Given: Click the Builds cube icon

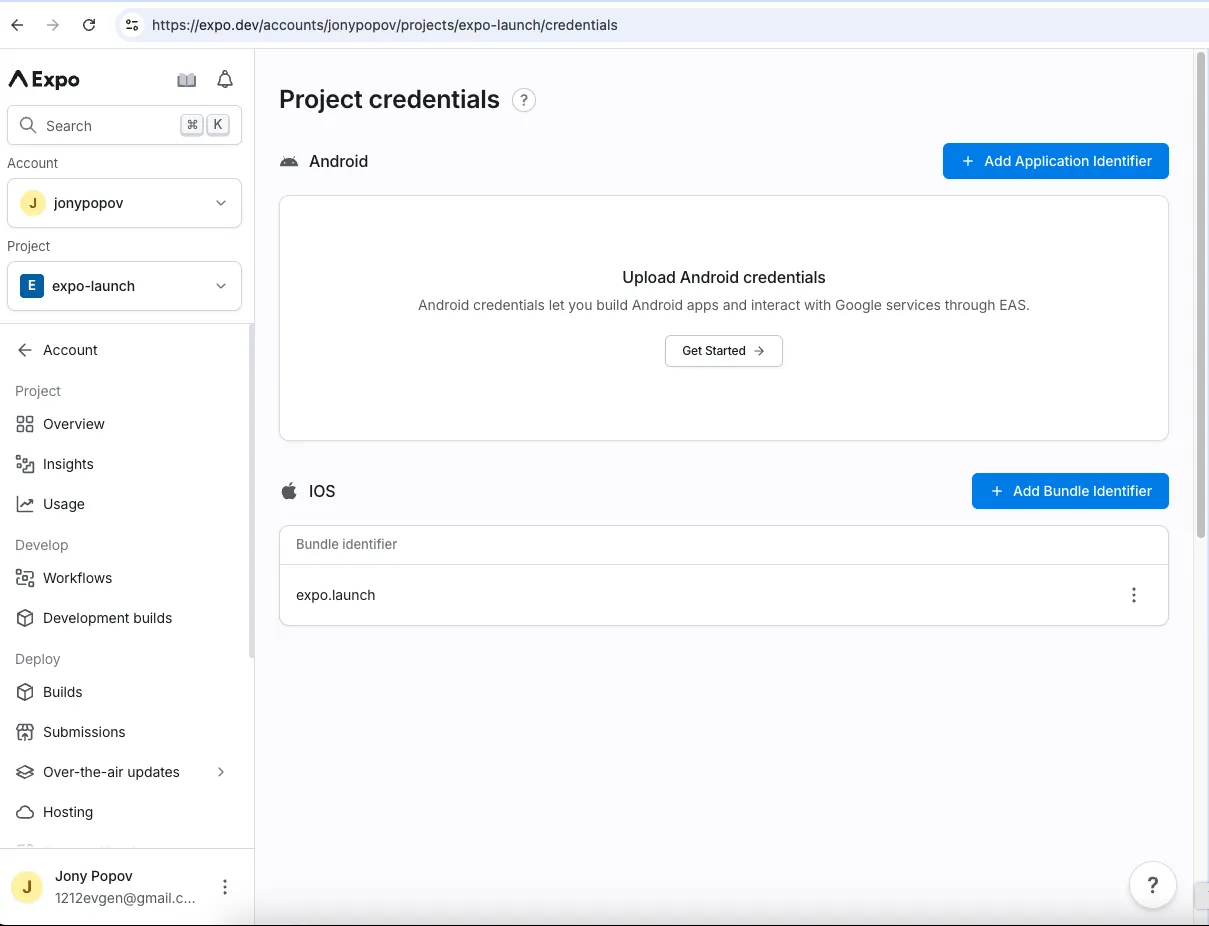Looking at the screenshot, I should click(x=25, y=692).
